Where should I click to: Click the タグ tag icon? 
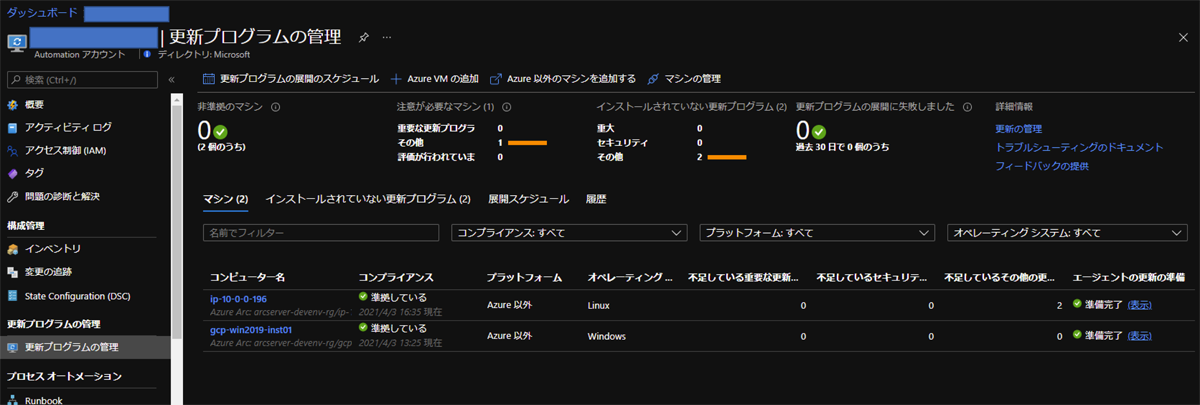(13, 173)
